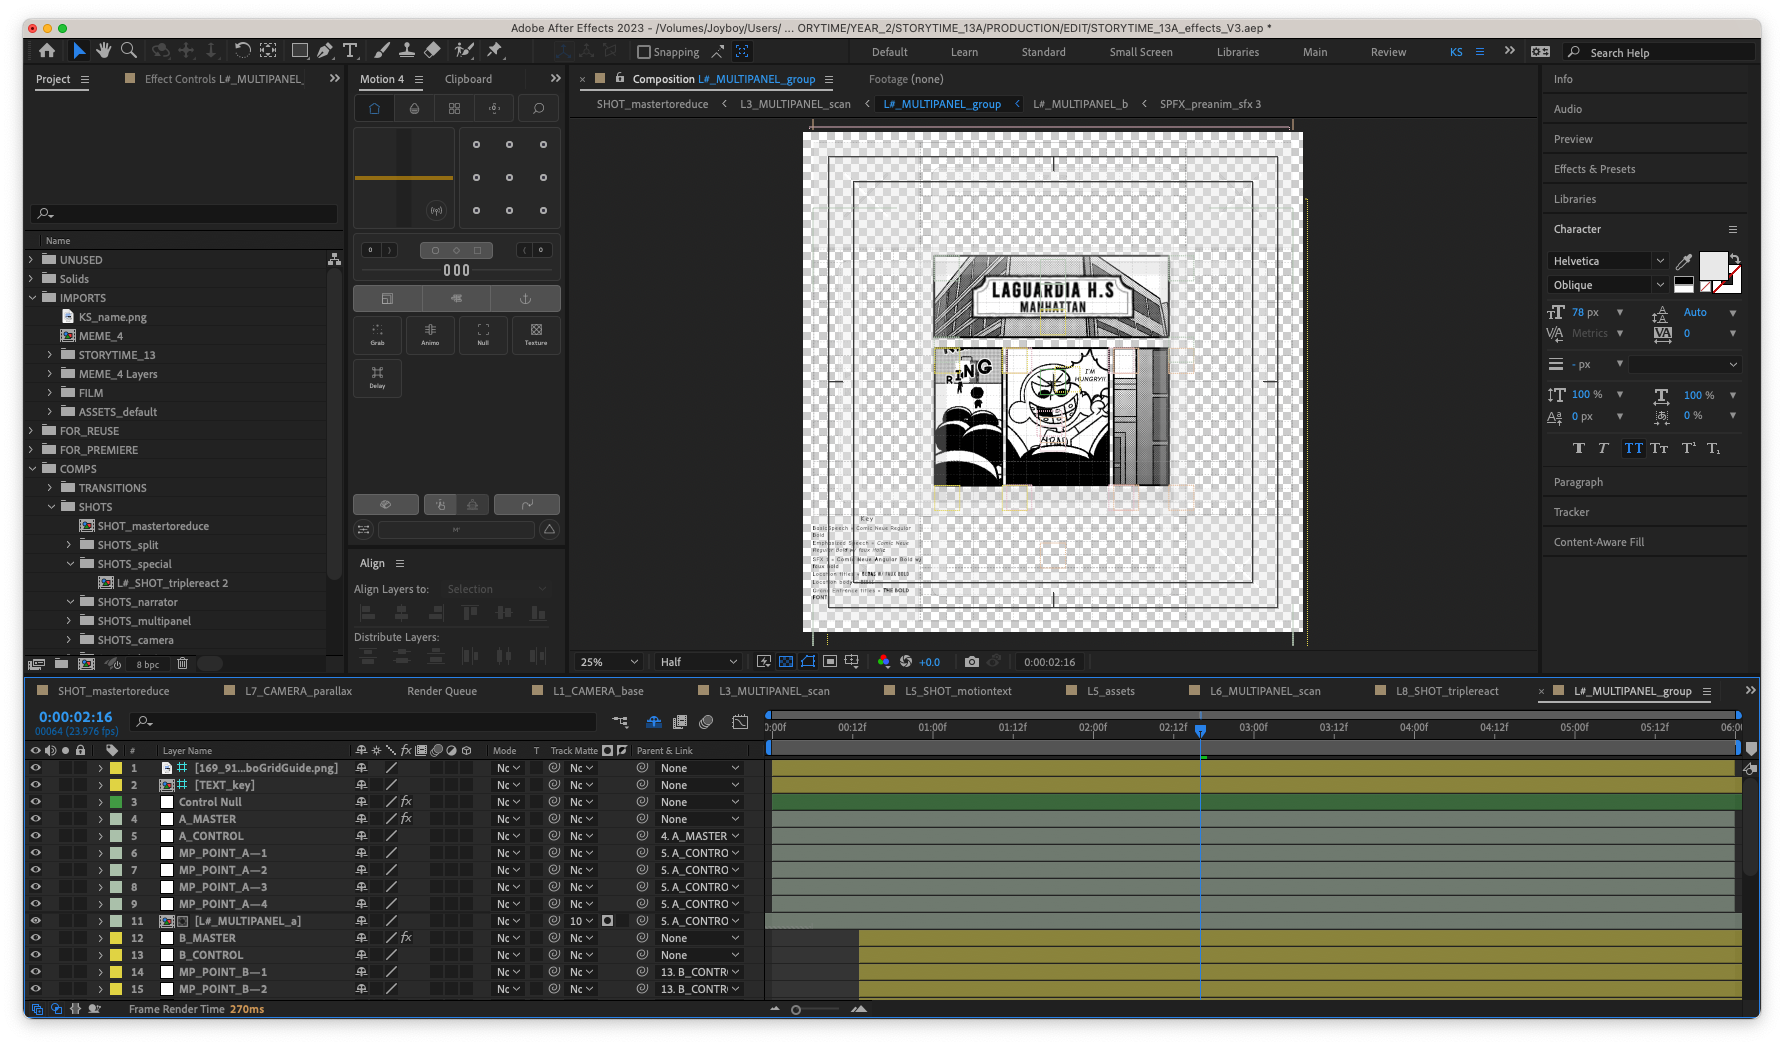
Task: Toggle transparency grid in viewer
Action: click(786, 662)
